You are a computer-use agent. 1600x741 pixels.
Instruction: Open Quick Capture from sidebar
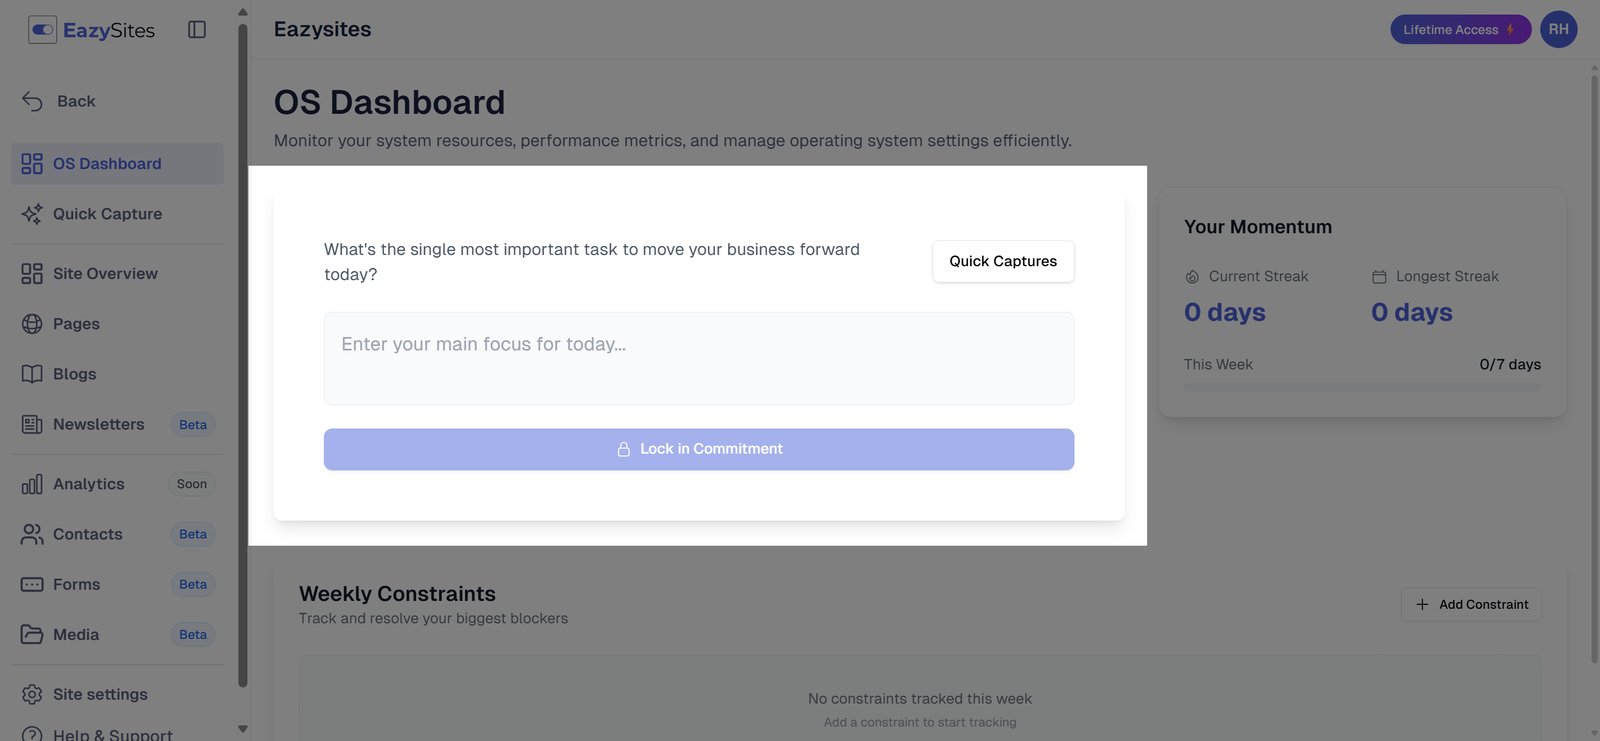click(x=107, y=214)
